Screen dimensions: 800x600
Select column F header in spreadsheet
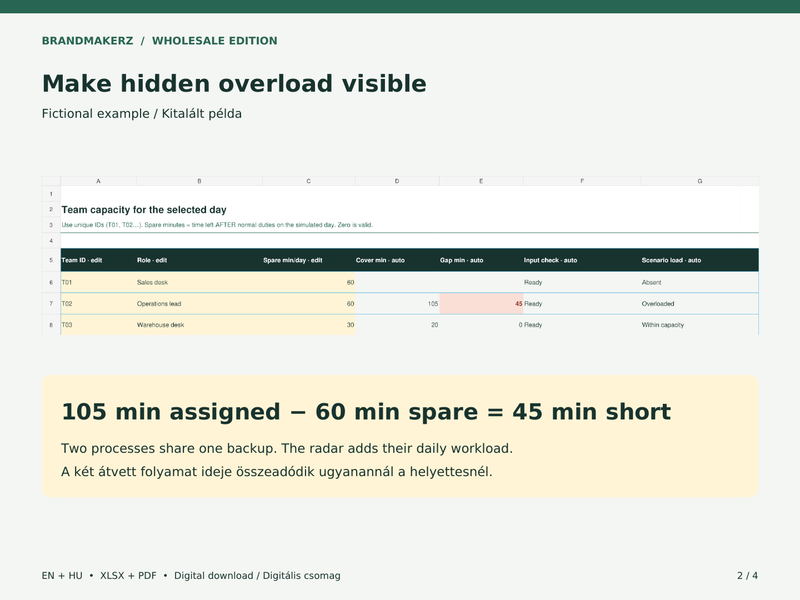pyautogui.click(x=582, y=181)
